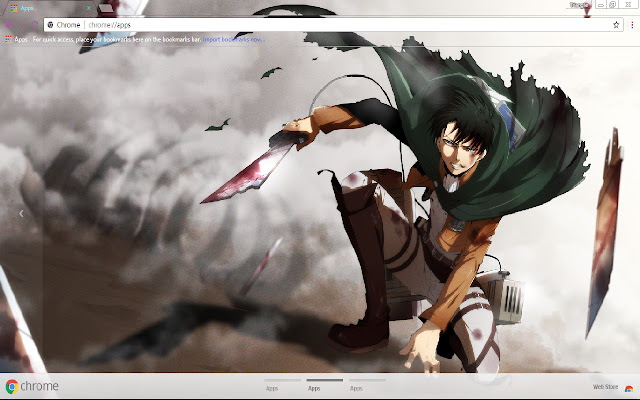This screenshot has height=400, width=640.
Task: Switch to the middle active Apps page indicator
Action: pos(324,385)
